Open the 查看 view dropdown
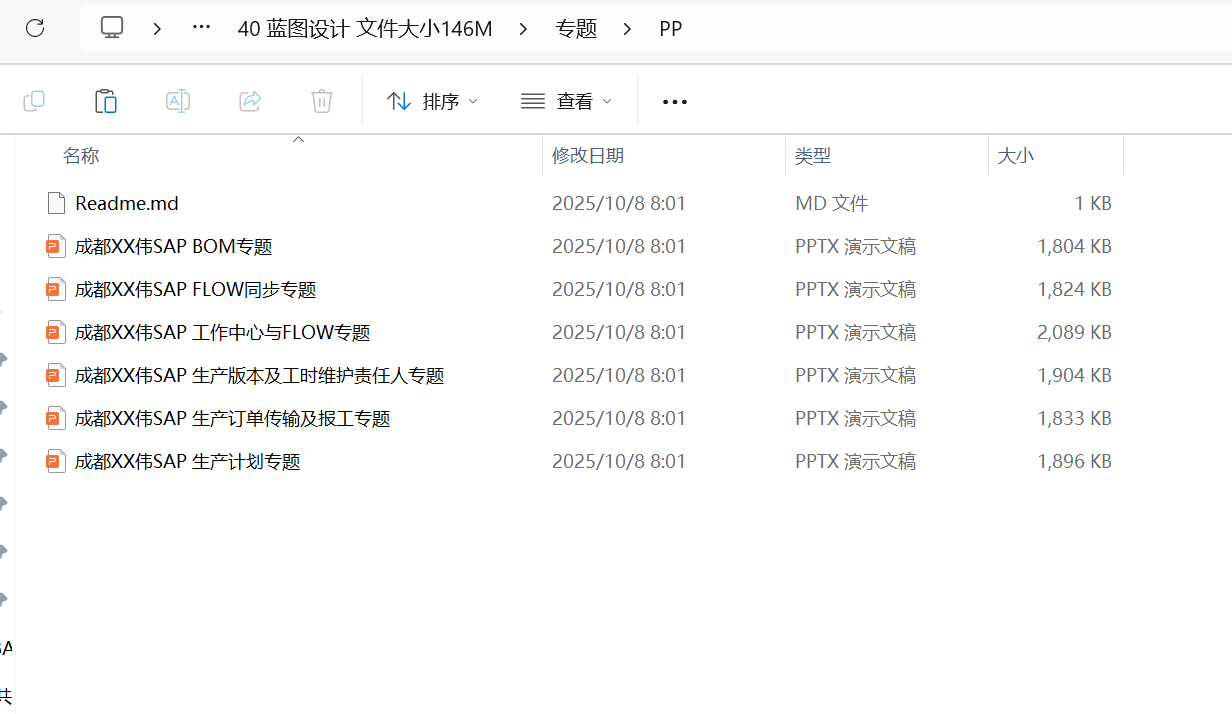1232x714 pixels. (x=566, y=101)
